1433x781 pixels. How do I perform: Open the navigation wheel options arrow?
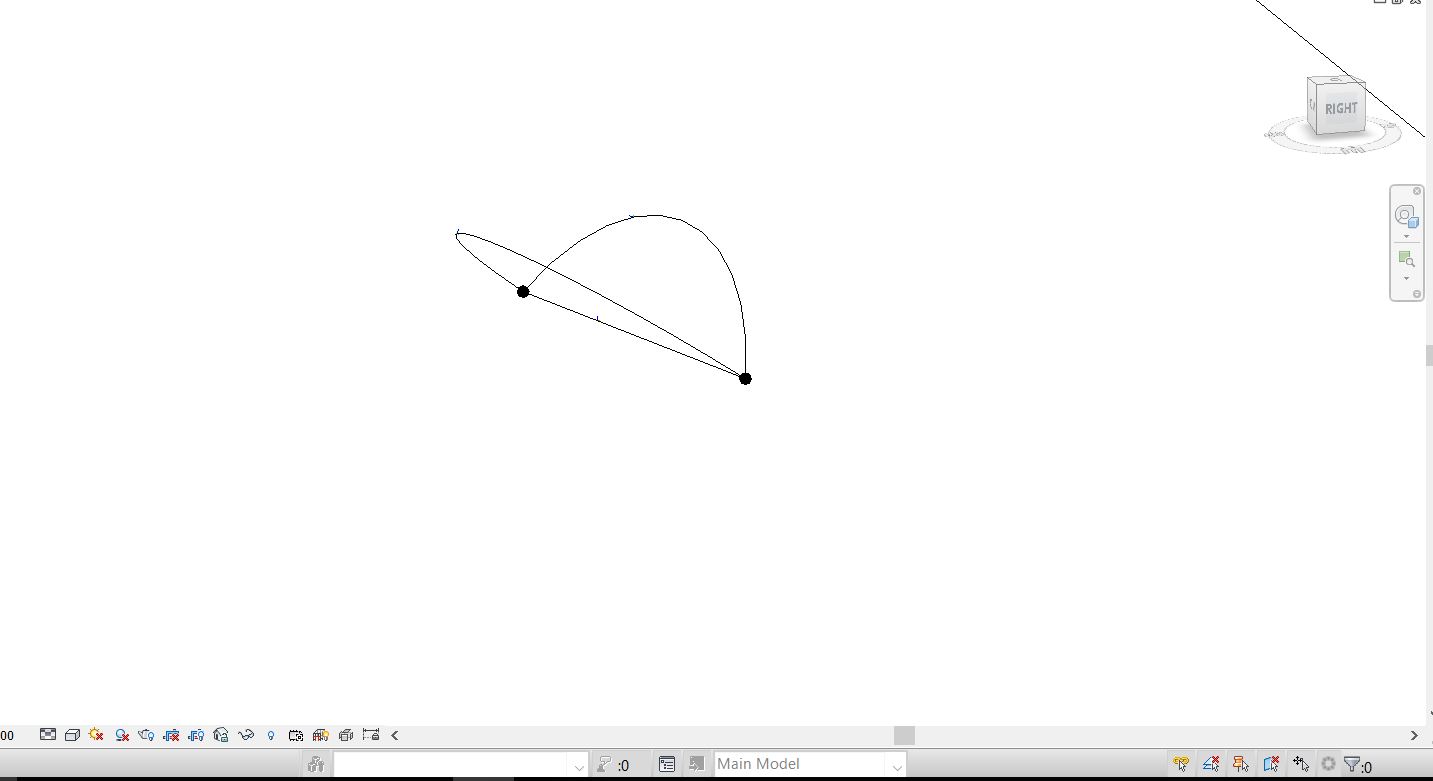(x=1406, y=234)
